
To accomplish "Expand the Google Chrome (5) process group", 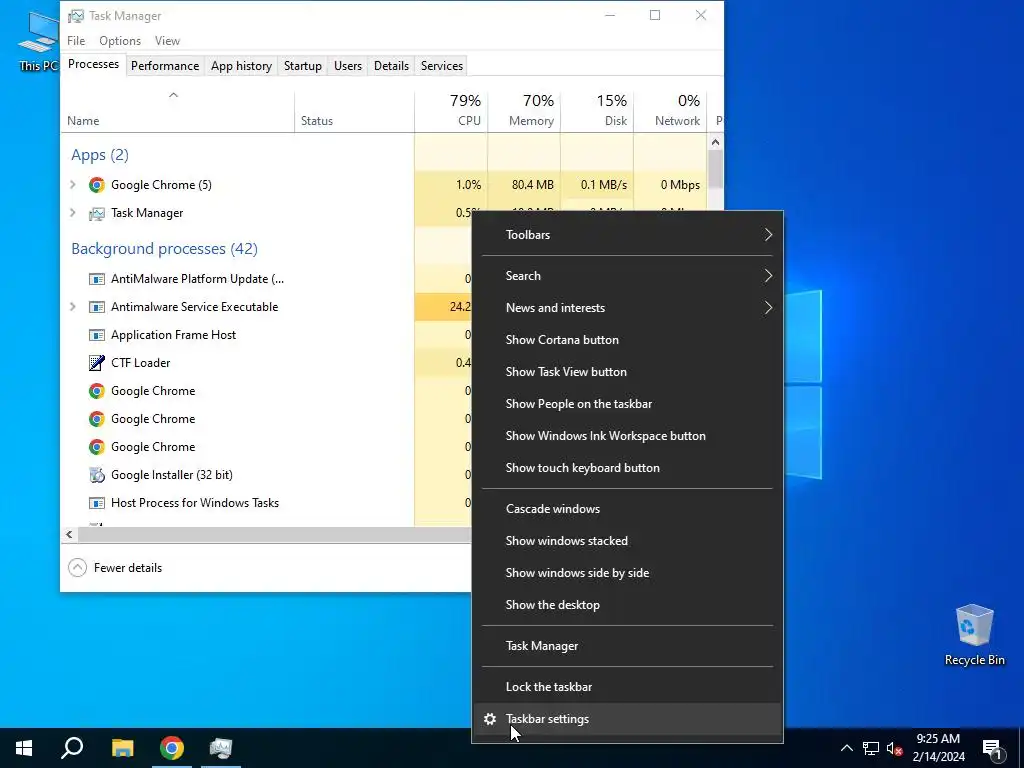I will coord(72,185).
